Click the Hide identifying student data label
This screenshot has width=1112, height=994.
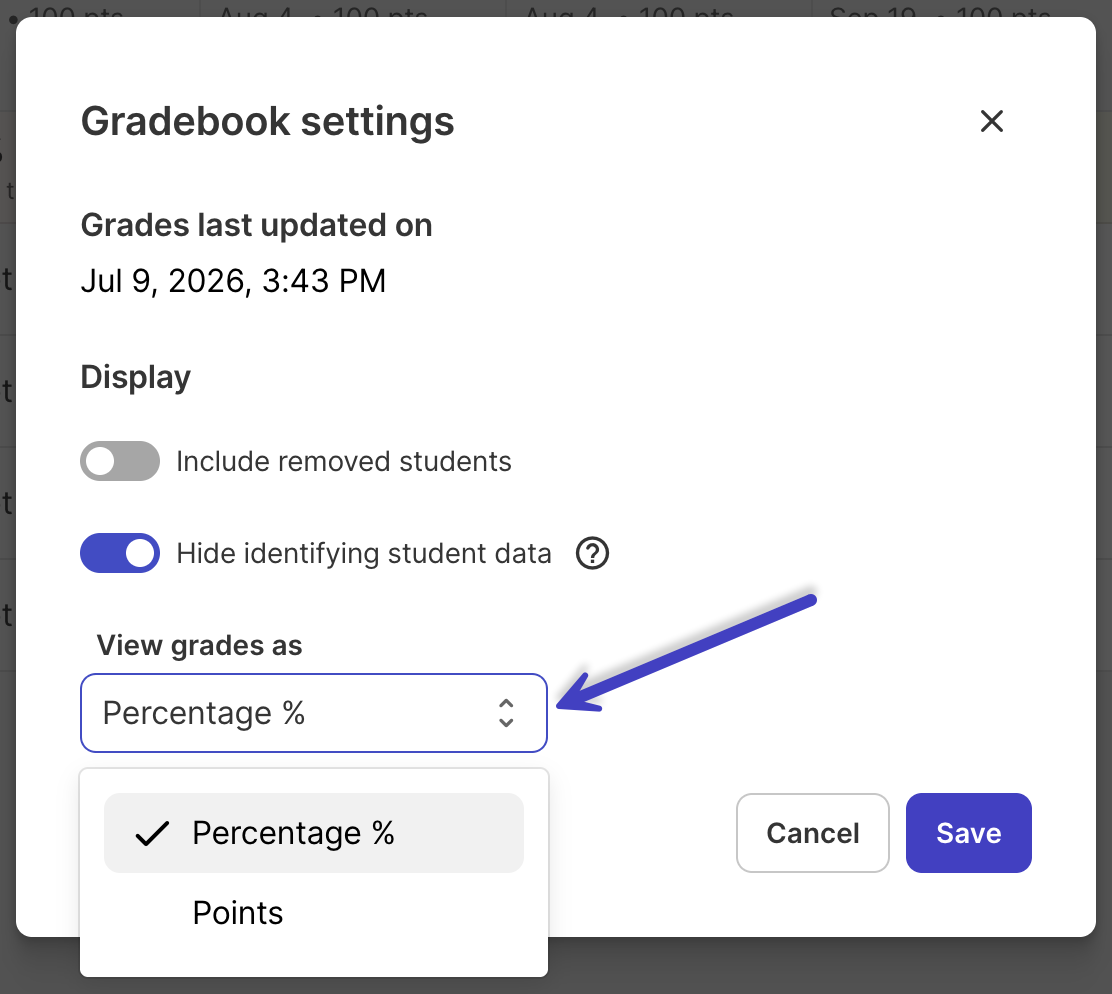point(364,554)
